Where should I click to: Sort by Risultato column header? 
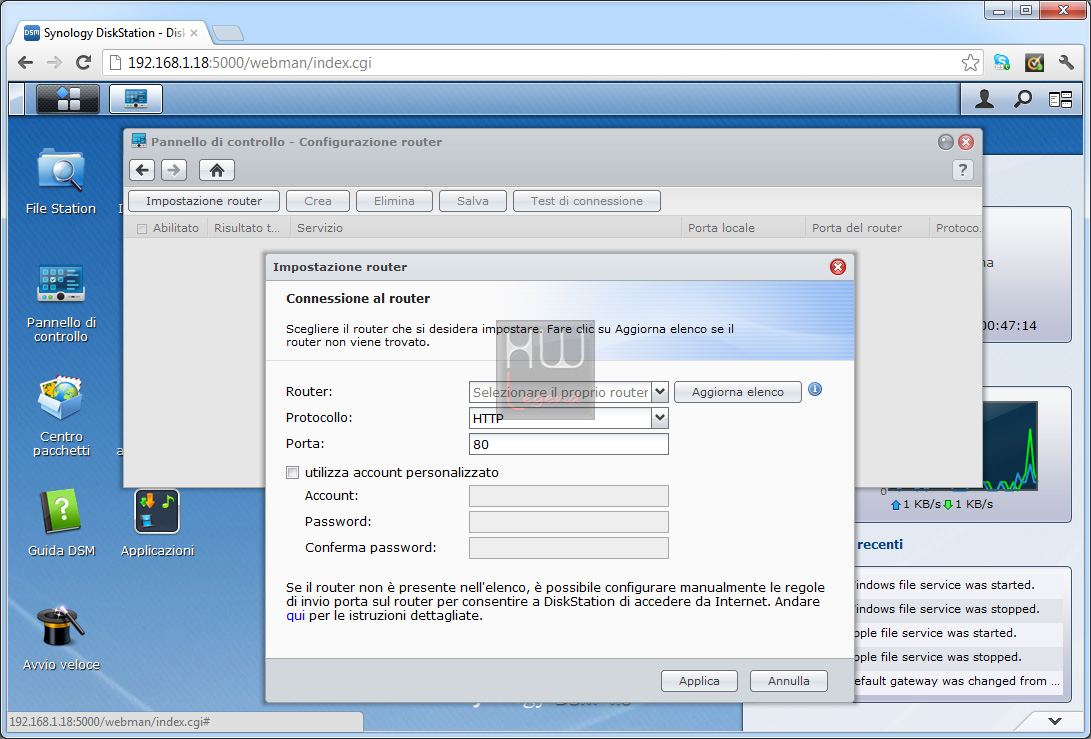coord(248,228)
